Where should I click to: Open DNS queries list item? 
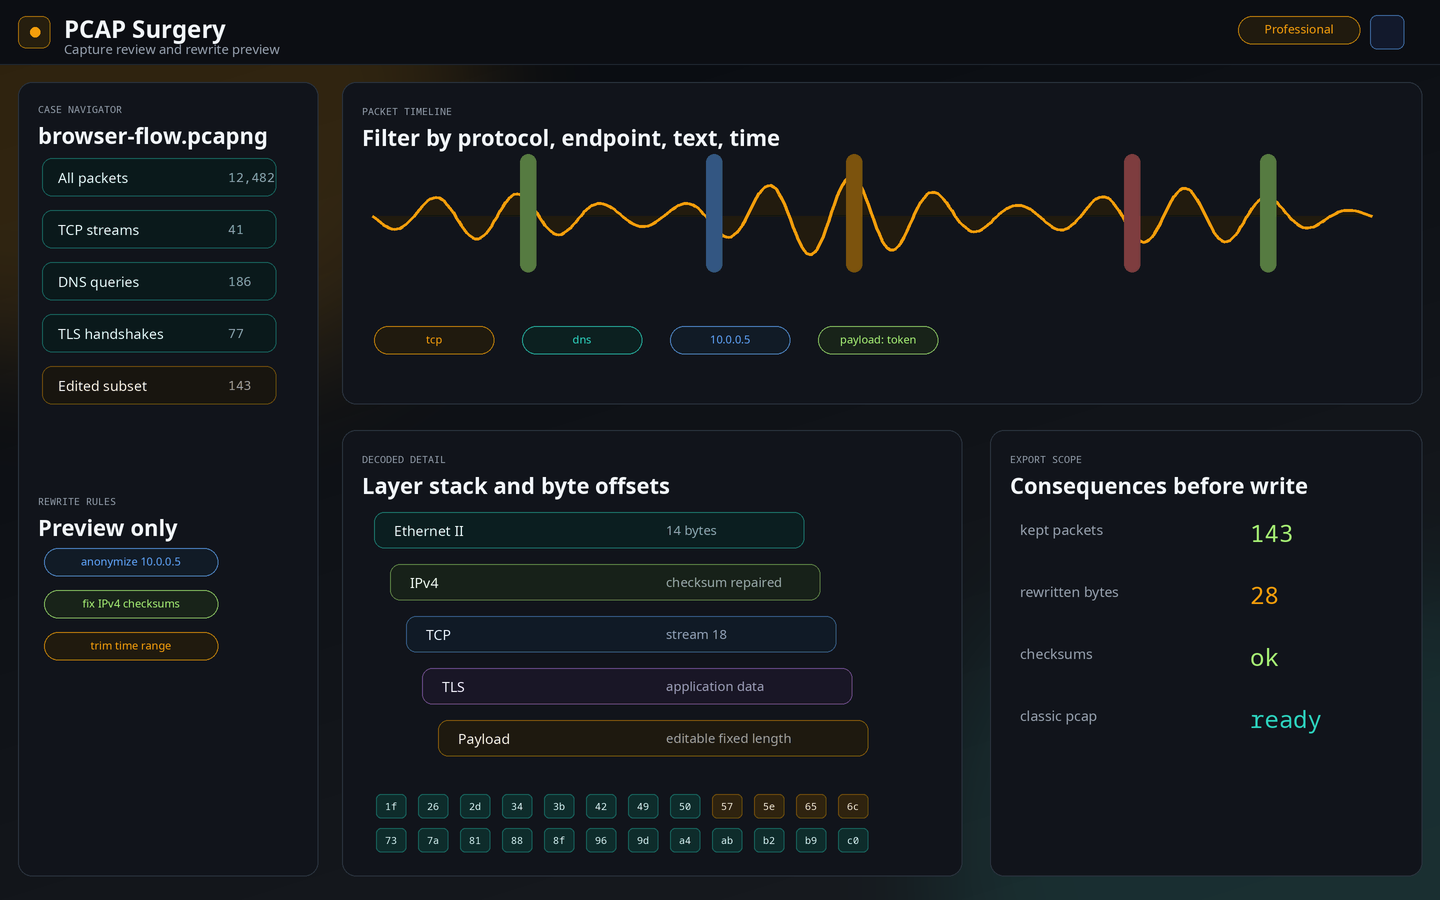159,282
